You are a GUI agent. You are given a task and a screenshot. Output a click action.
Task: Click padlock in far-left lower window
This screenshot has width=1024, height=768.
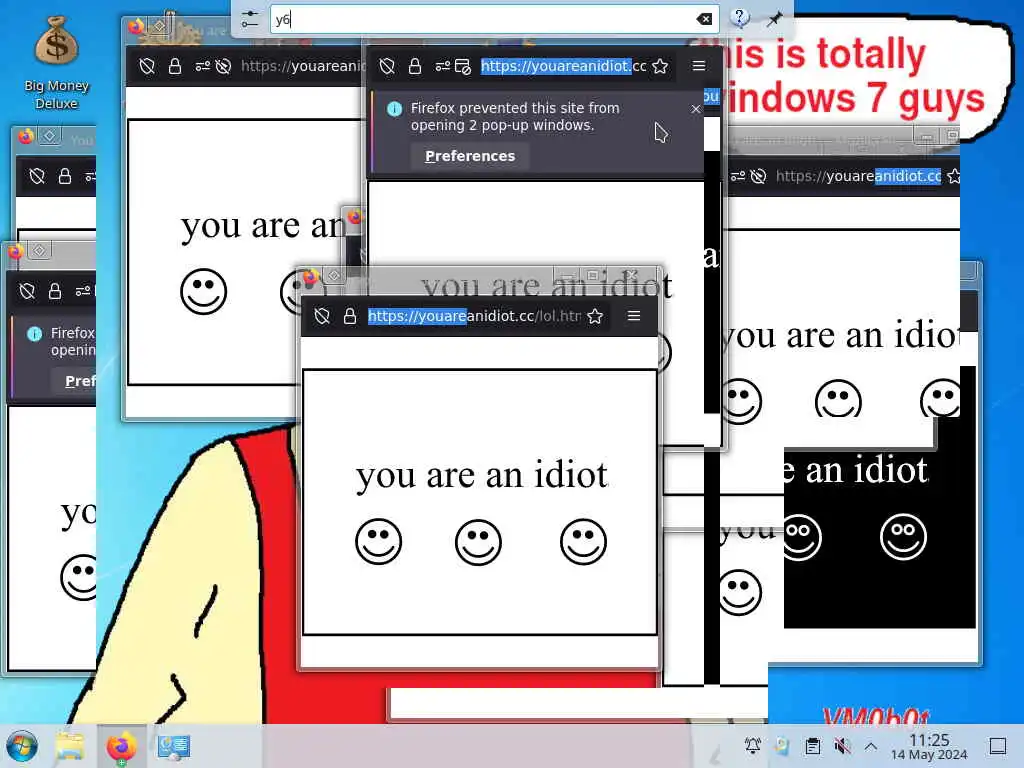[55, 291]
